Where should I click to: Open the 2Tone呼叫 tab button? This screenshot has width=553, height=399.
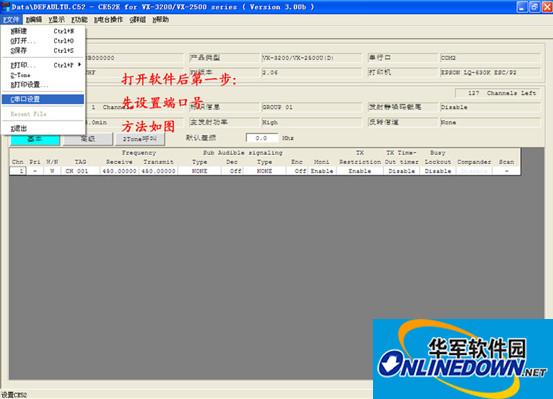click(140, 139)
